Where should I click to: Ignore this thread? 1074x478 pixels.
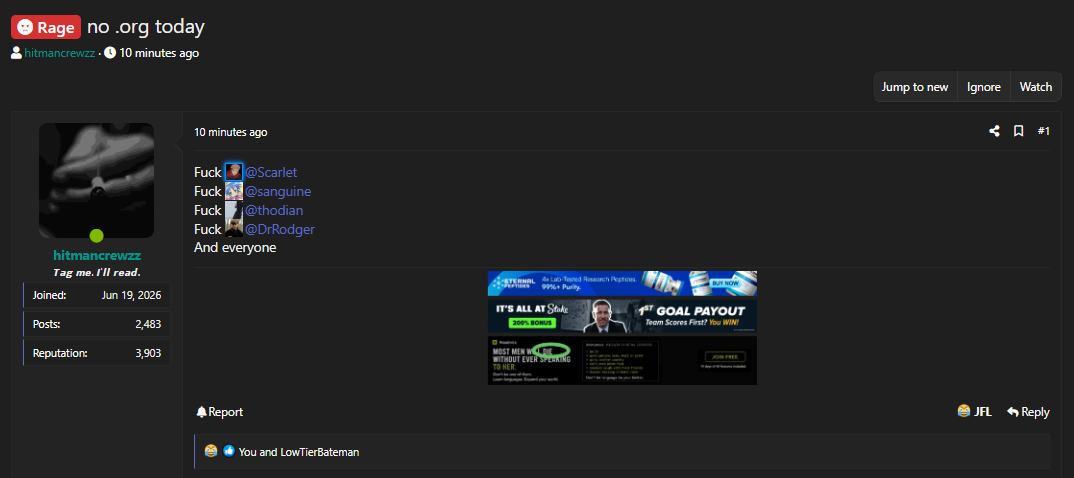984,87
